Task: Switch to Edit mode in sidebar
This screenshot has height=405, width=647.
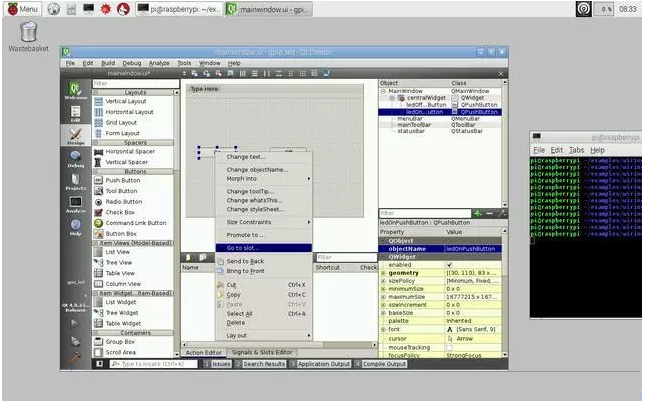Action: (74, 112)
